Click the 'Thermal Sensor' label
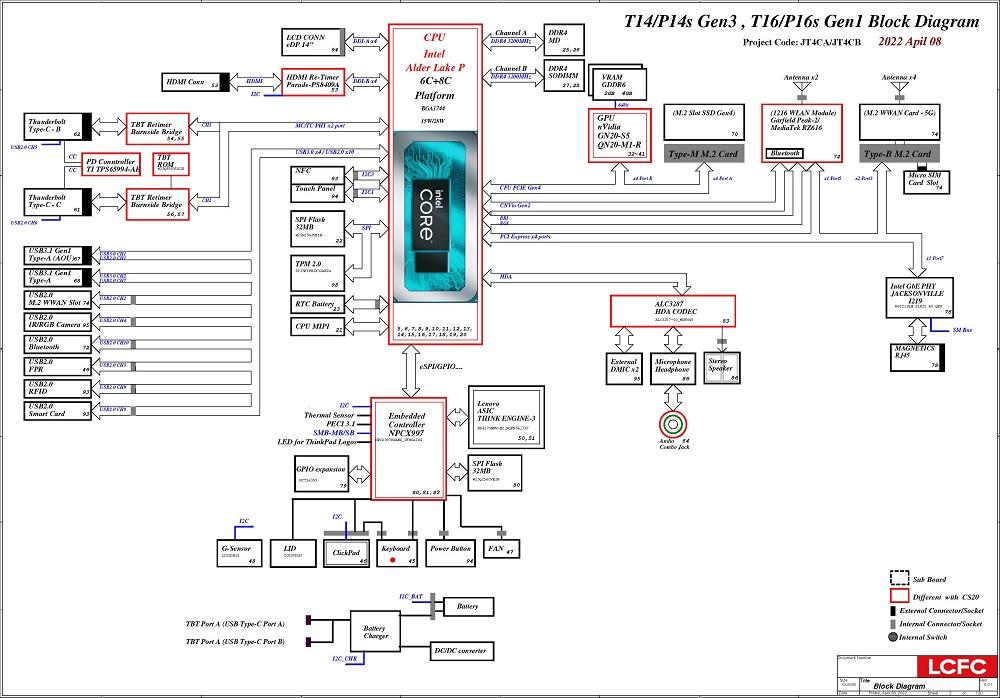This screenshot has width=1000, height=698. pyautogui.click(x=329, y=415)
